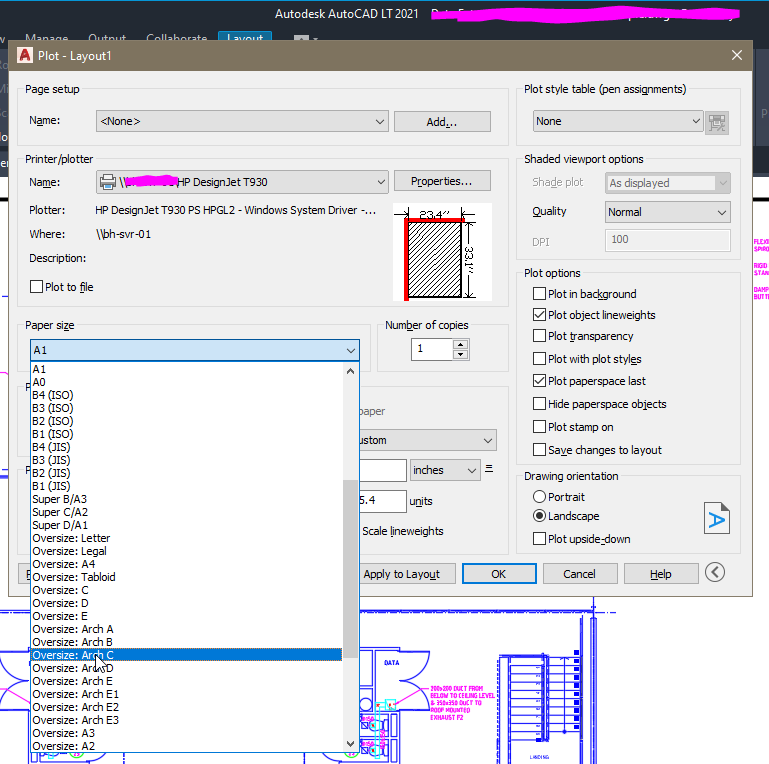Open Quality Normal dropdown
The width and height of the screenshot is (769, 764).
(667, 212)
